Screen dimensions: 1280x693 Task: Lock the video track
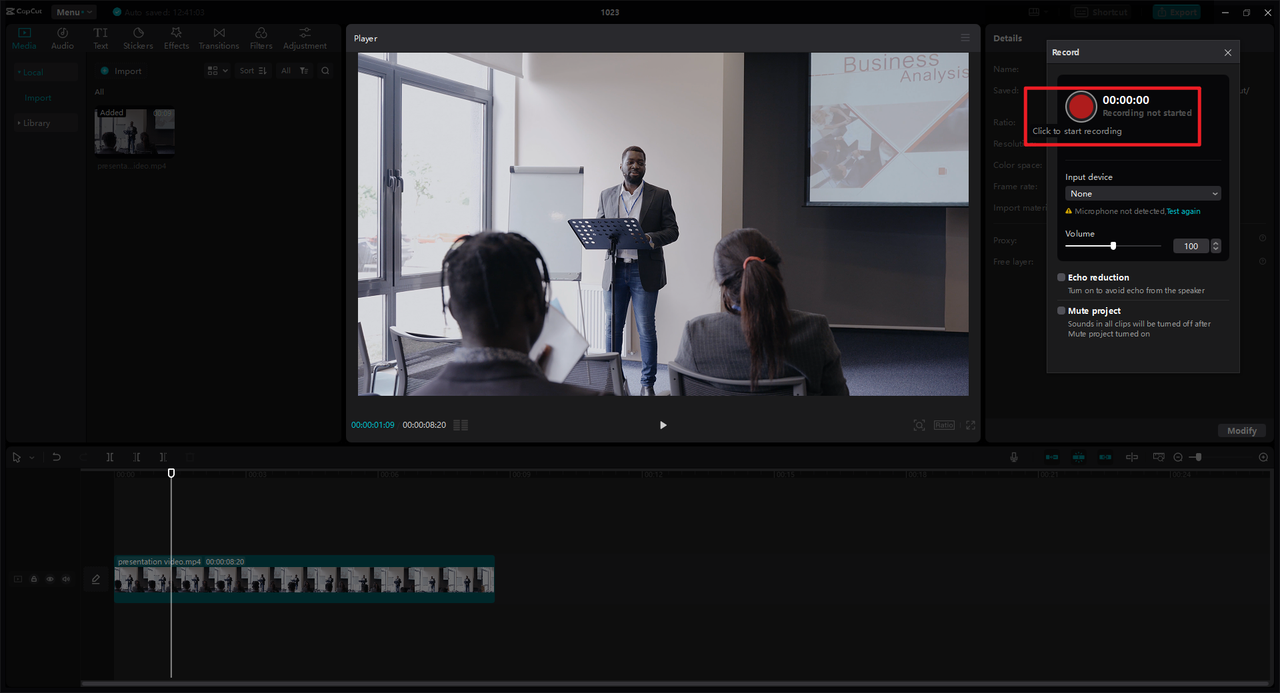34,579
